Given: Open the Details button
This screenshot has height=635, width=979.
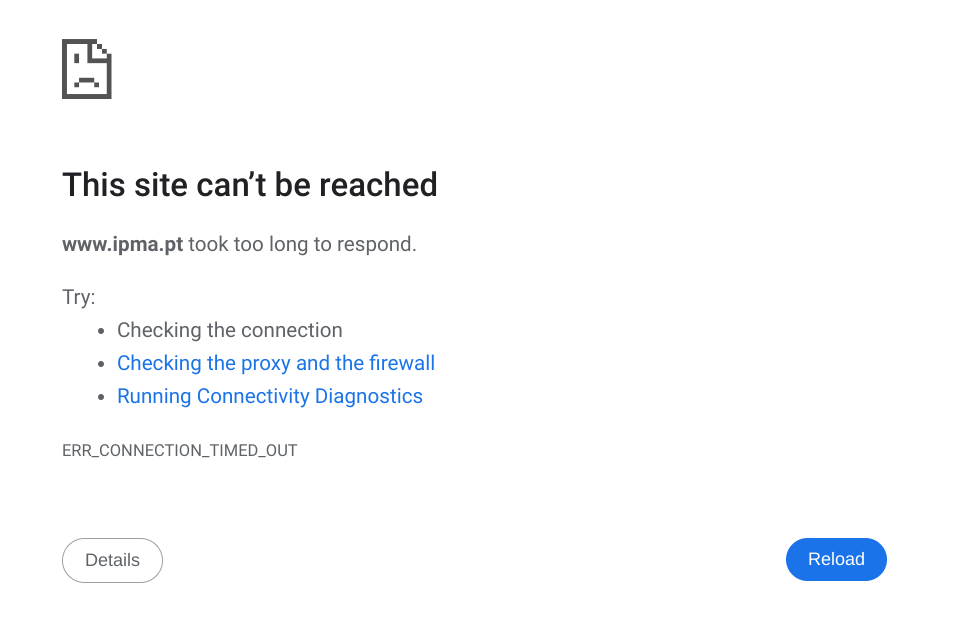Looking at the screenshot, I should point(112,560).
